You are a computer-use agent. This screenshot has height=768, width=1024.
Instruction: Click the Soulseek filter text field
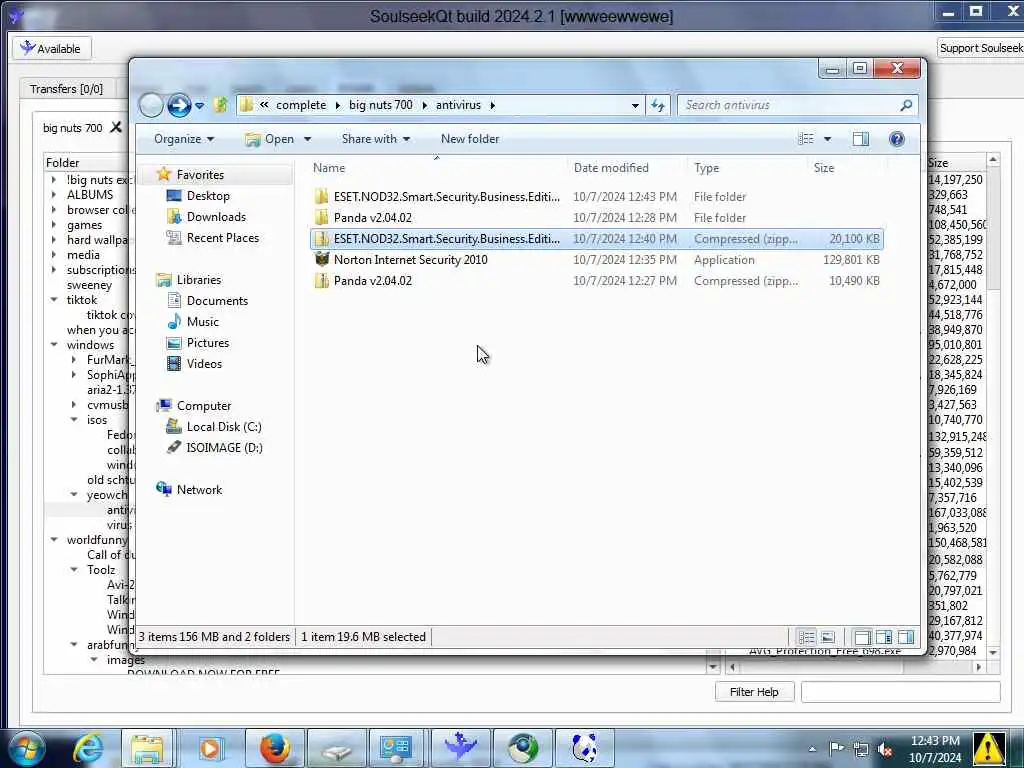901,692
